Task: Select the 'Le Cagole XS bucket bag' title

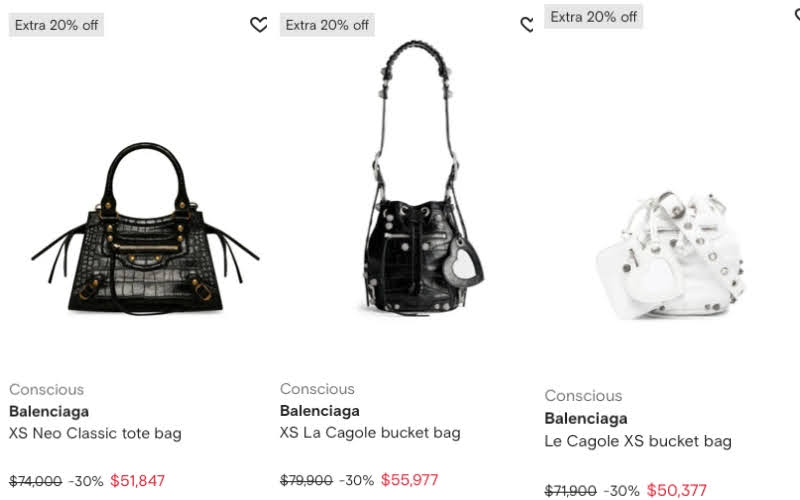Action: coord(638,441)
